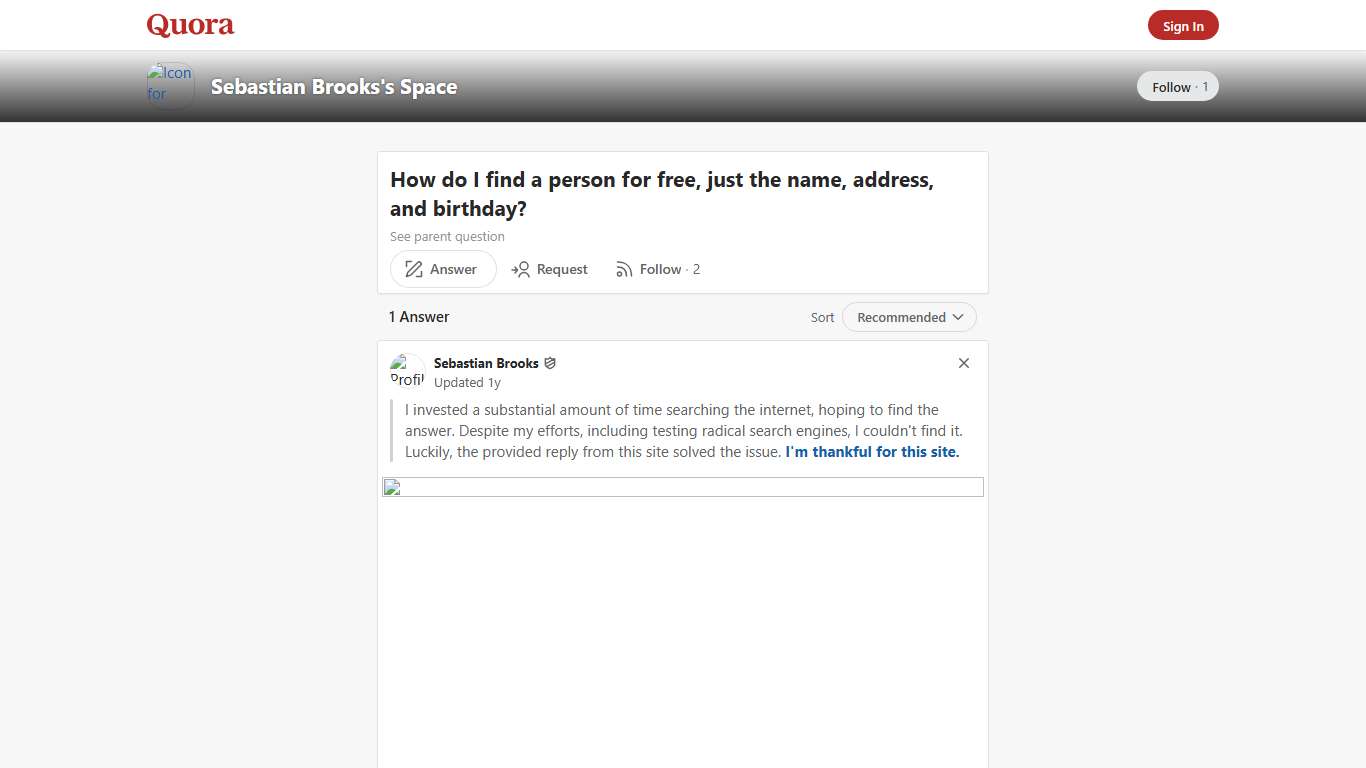
Task: Dismiss the answer using the X icon
Action: [x=963, y=363]
